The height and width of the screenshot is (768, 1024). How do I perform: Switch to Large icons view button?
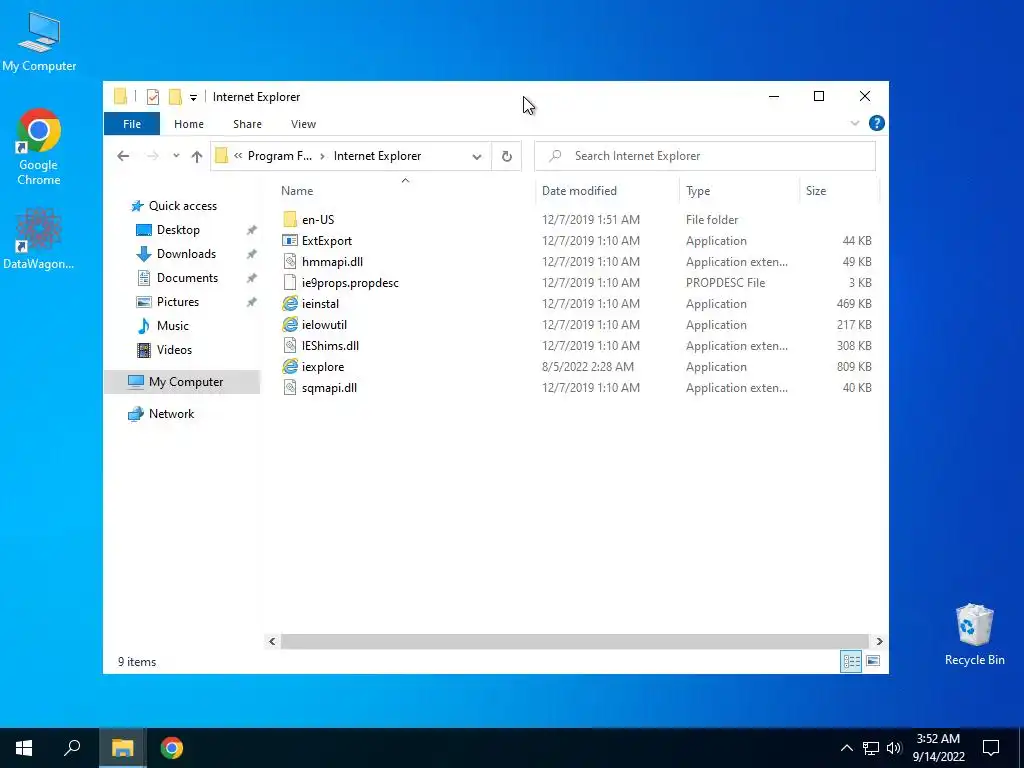click(873, 661)
